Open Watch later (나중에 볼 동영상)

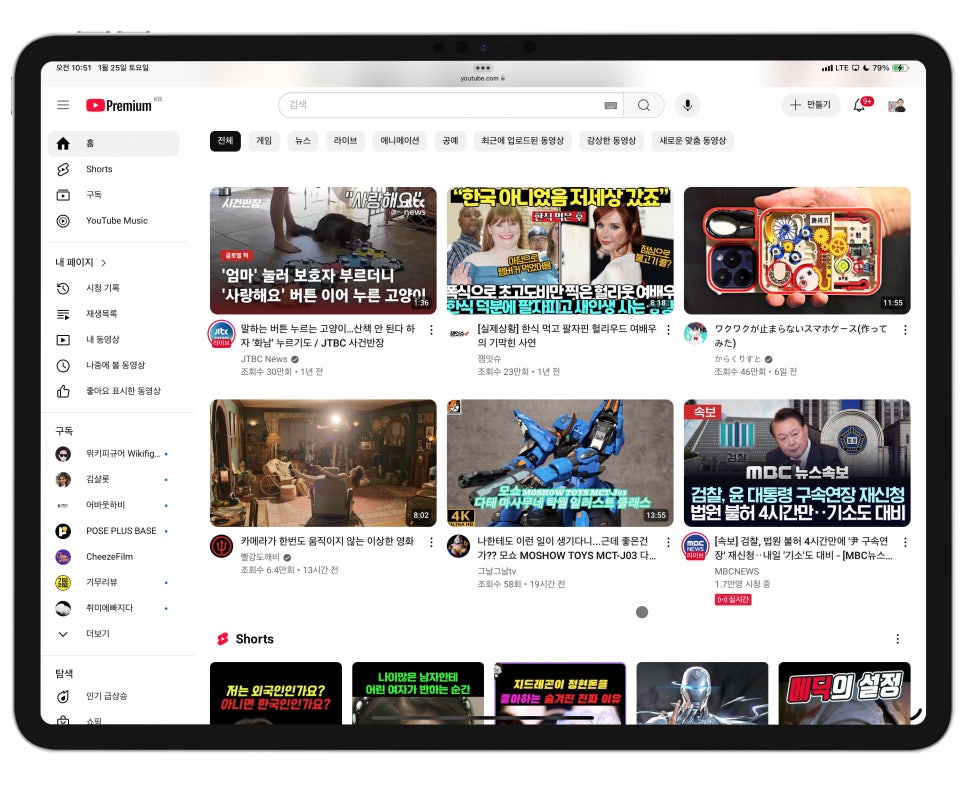(x=113, y=365)
